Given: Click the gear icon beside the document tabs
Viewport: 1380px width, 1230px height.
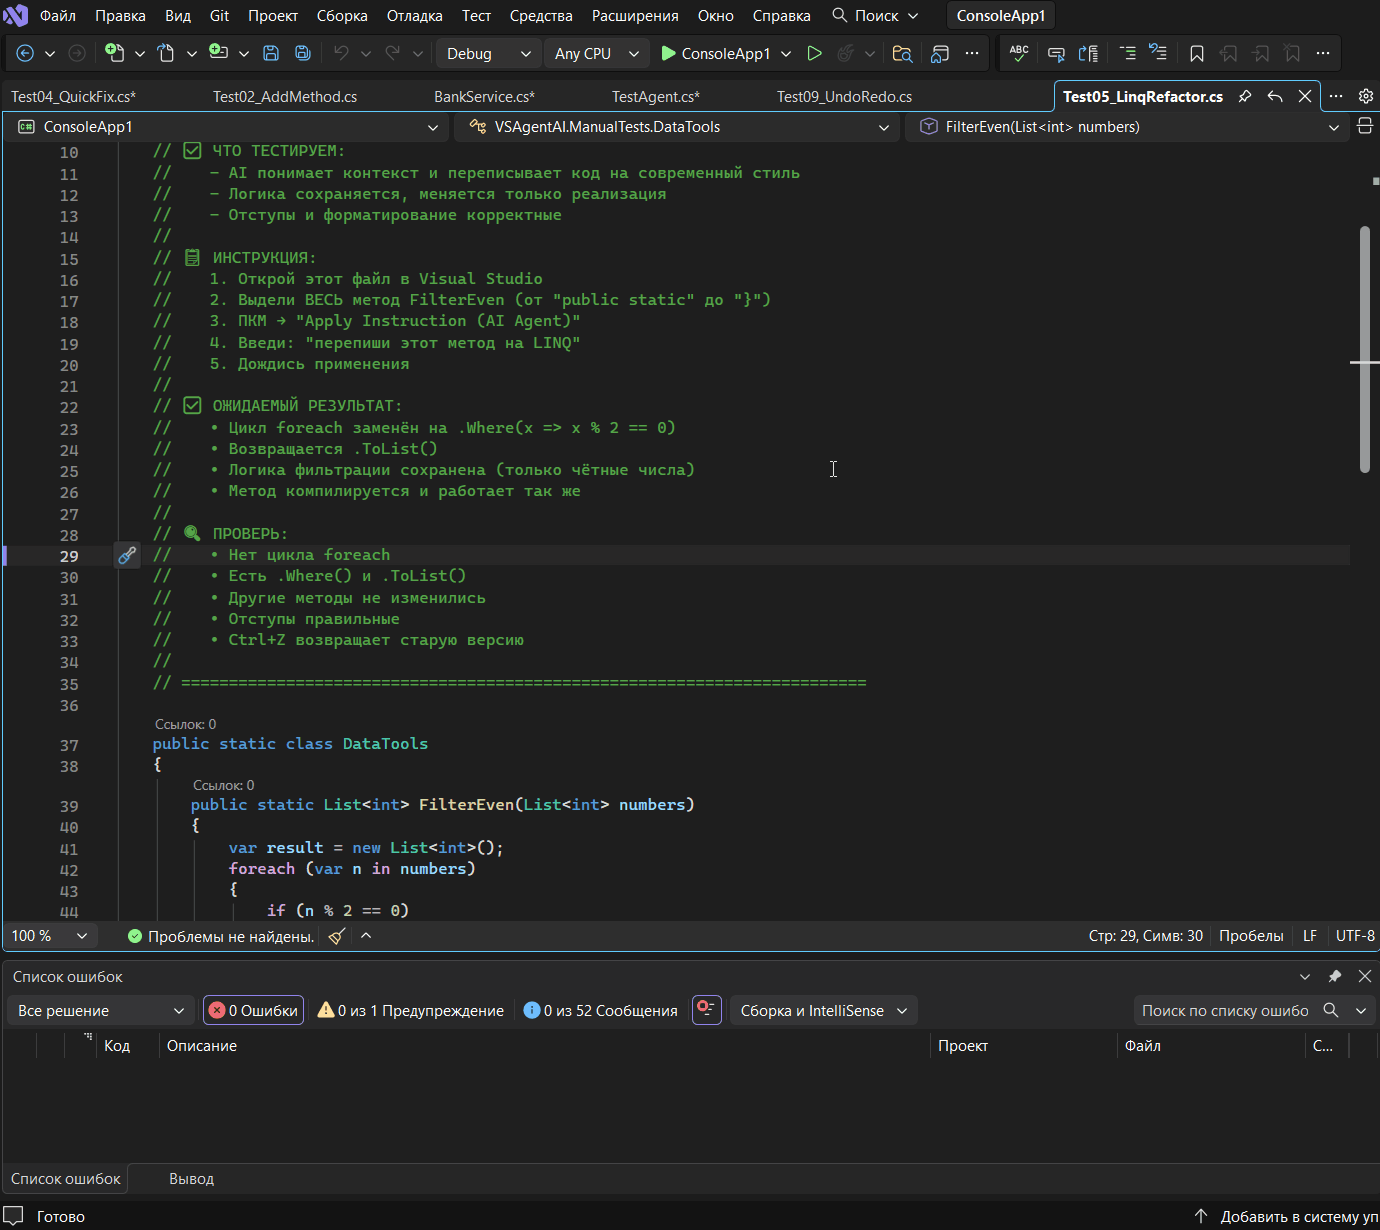Looking at the screenshot, I should 1365,96.
